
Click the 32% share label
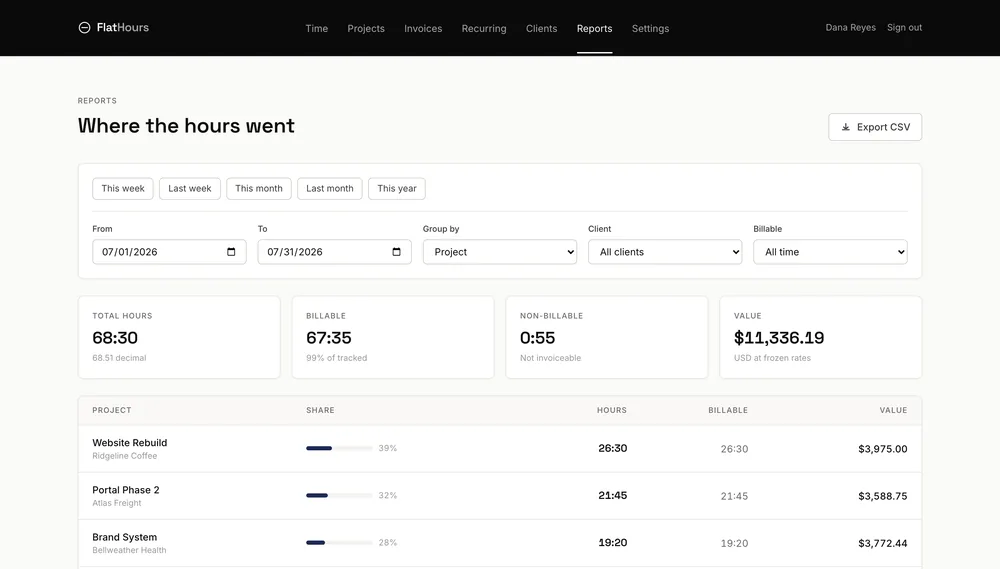(x=388, y=496)
